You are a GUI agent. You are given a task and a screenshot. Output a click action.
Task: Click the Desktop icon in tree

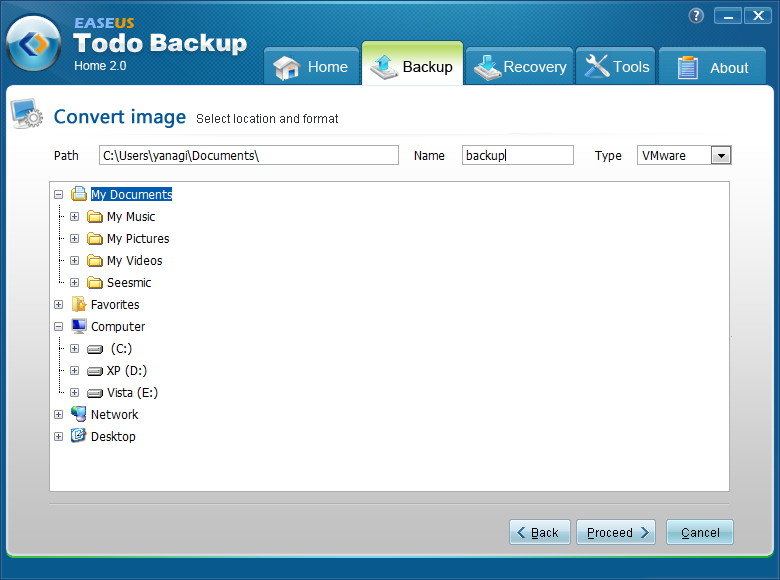(78, 436)
